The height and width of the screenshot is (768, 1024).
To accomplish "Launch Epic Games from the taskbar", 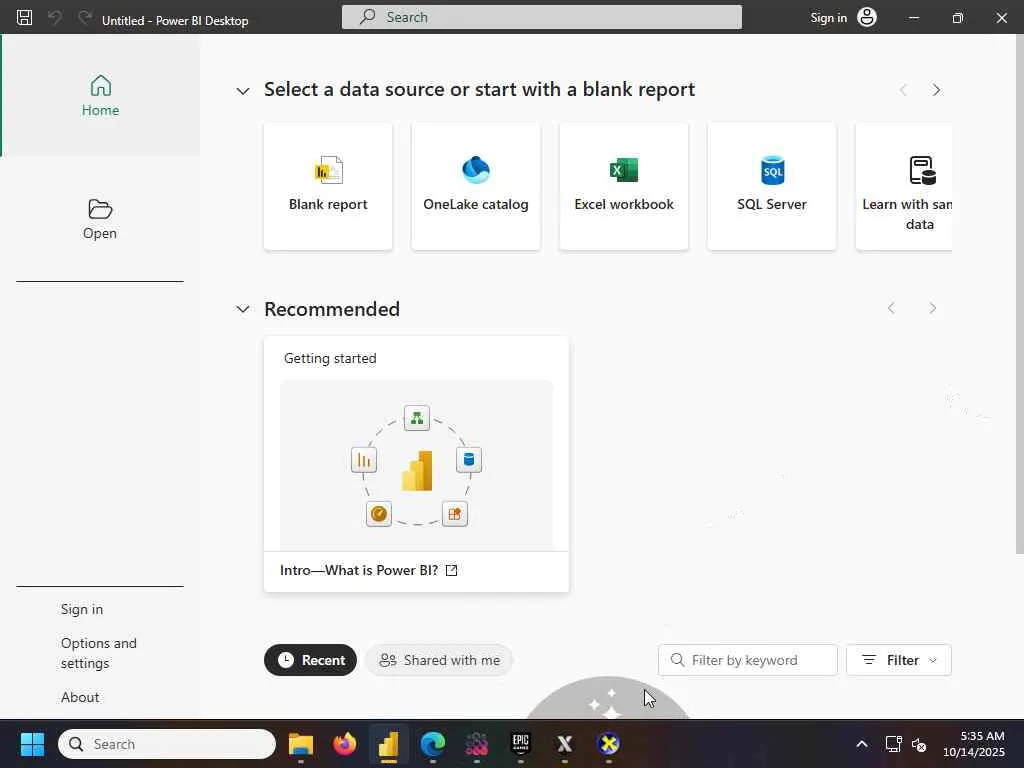I will click(x=520, y=744).
